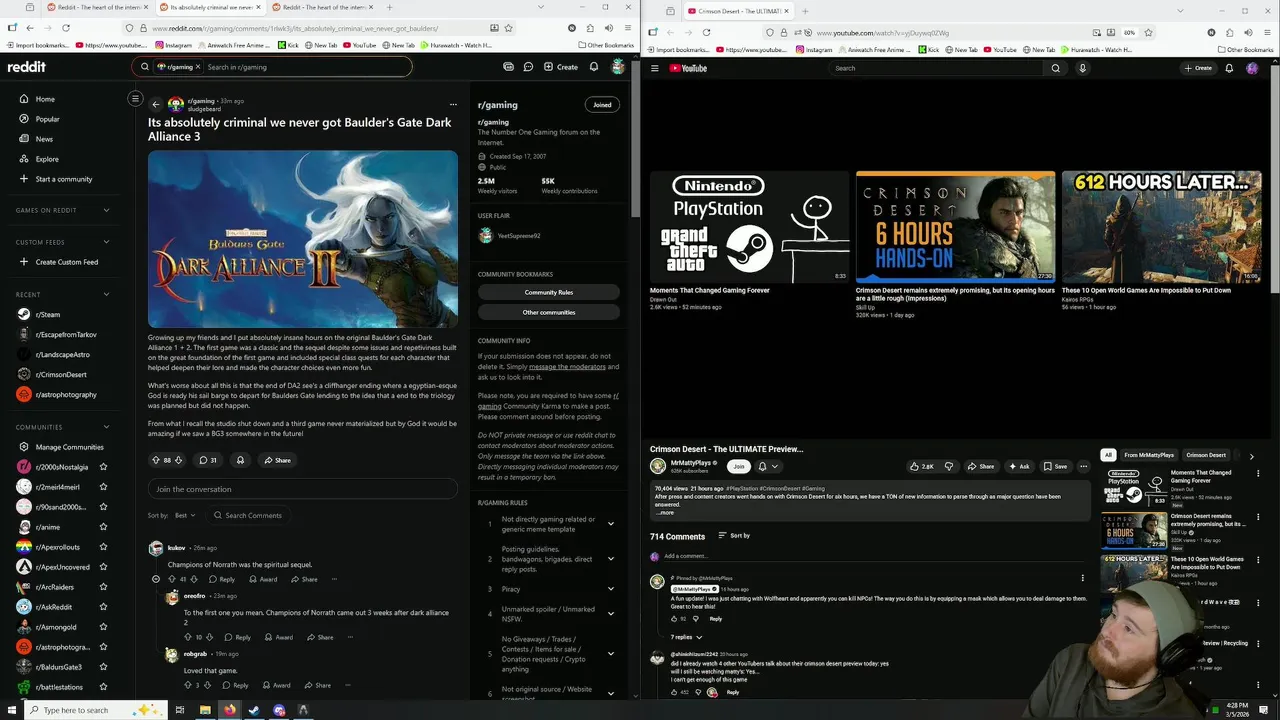Upvote kukov's comment
The width and height of the screenshot is (1280, 720).
171,579
